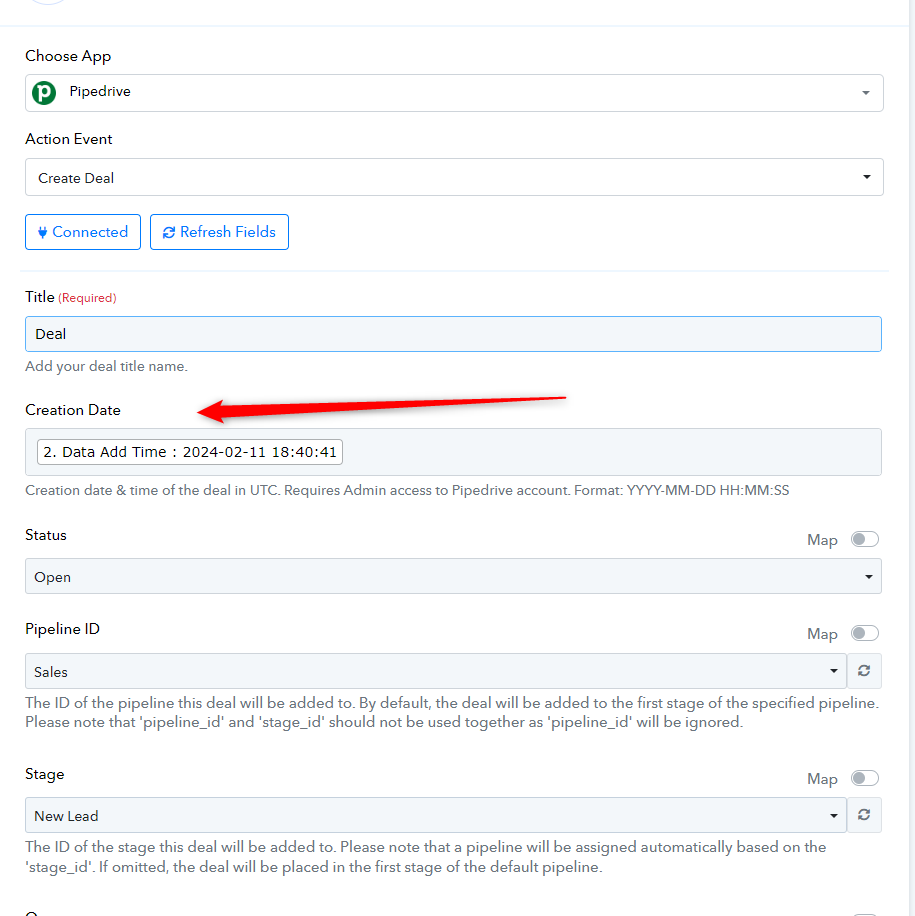Enable Map toggle for Status
This screenshot has height=916, width=915.
[x=864, y=539]
